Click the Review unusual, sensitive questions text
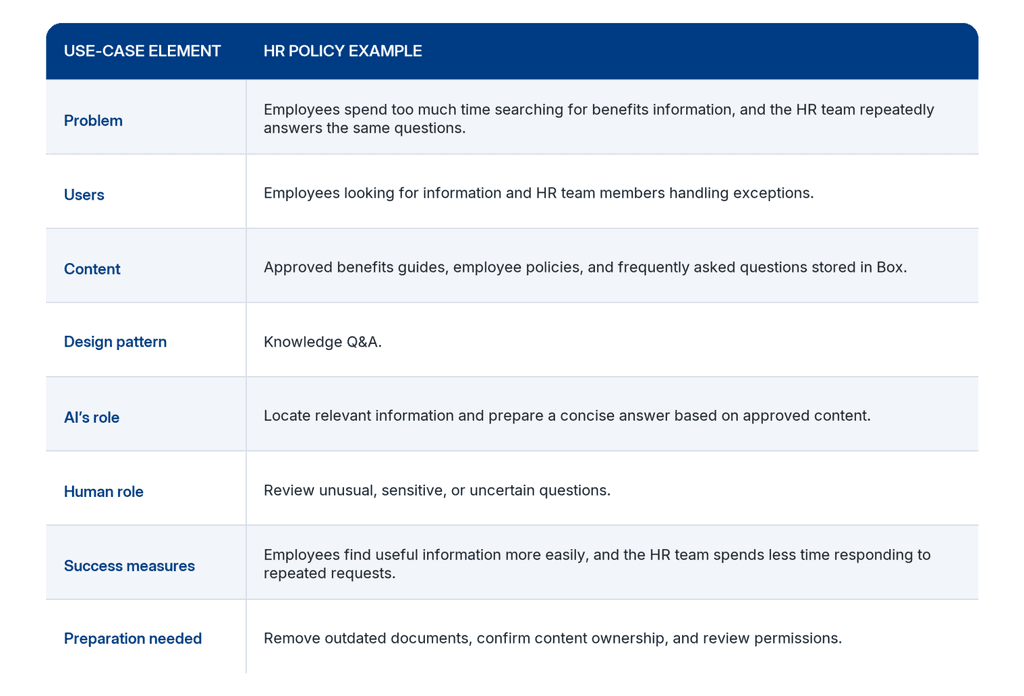Screen dimensions: 1024x696 pos(437,490)
